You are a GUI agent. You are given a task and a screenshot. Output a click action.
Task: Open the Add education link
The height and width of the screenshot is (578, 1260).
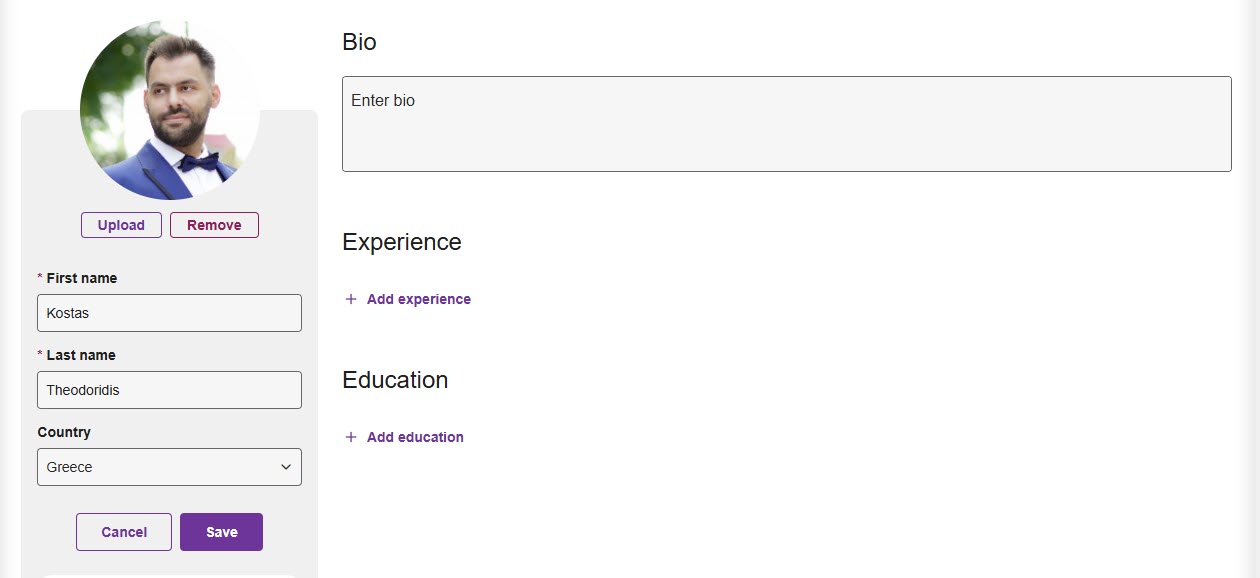(x=414, y=437)
